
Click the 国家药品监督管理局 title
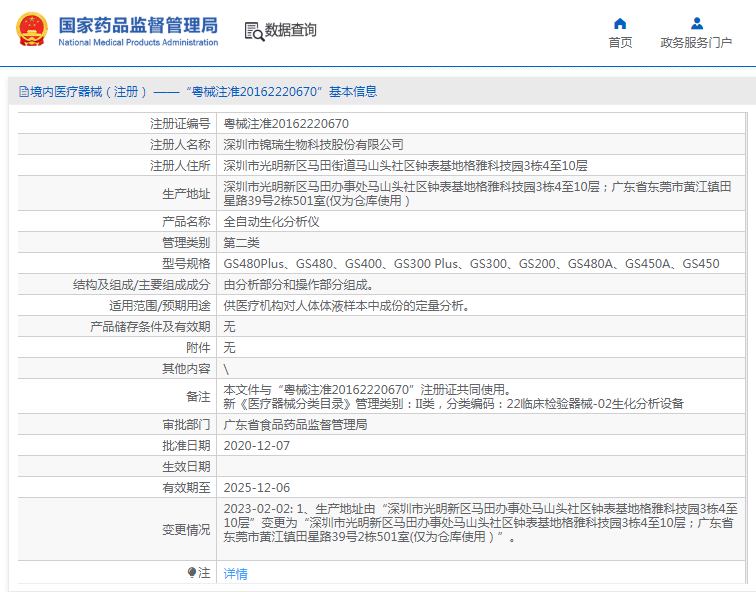[x=138, y=25]
